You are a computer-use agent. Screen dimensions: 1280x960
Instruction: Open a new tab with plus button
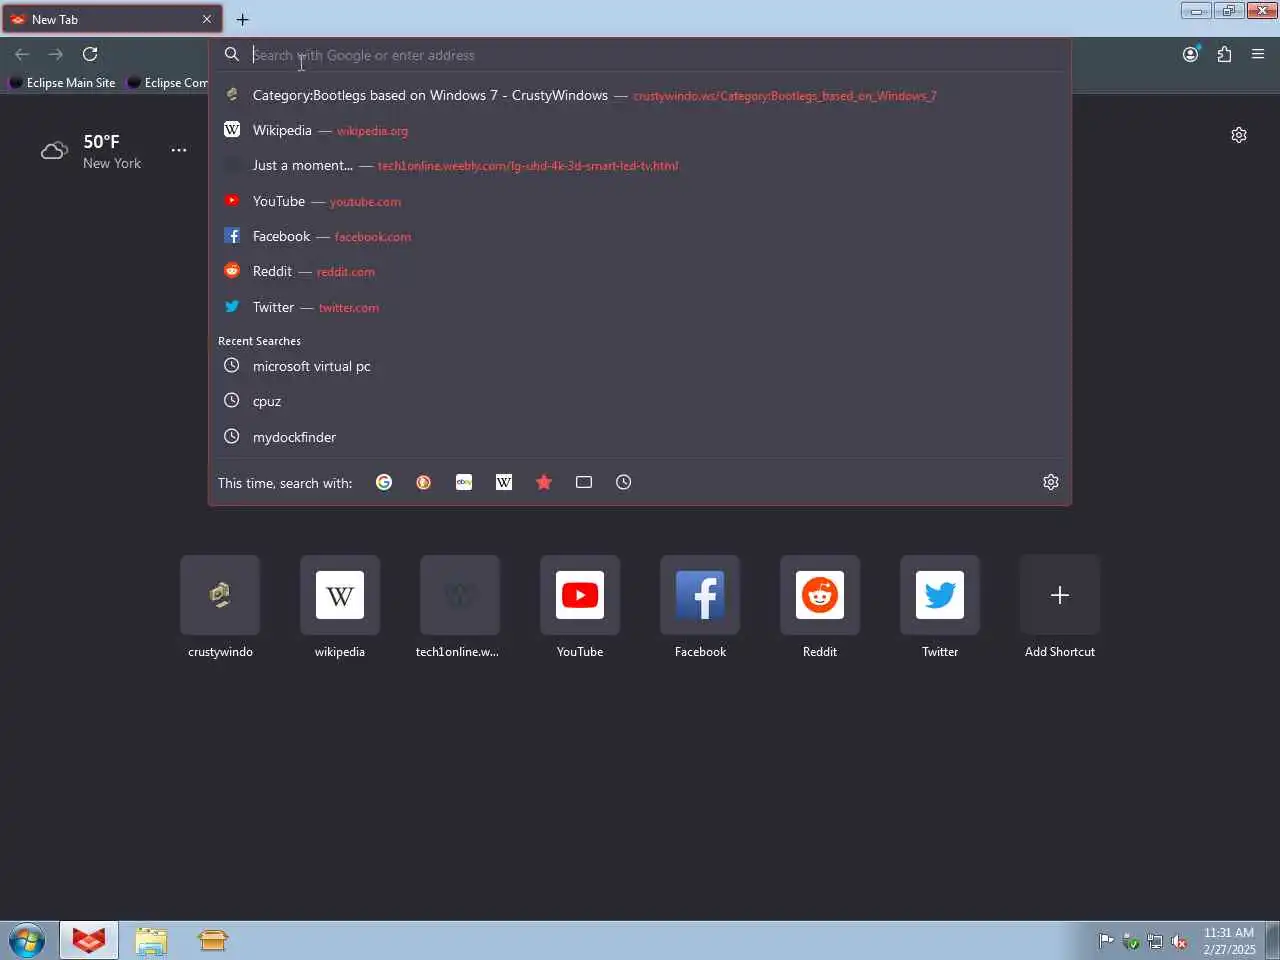pos(242,19)
